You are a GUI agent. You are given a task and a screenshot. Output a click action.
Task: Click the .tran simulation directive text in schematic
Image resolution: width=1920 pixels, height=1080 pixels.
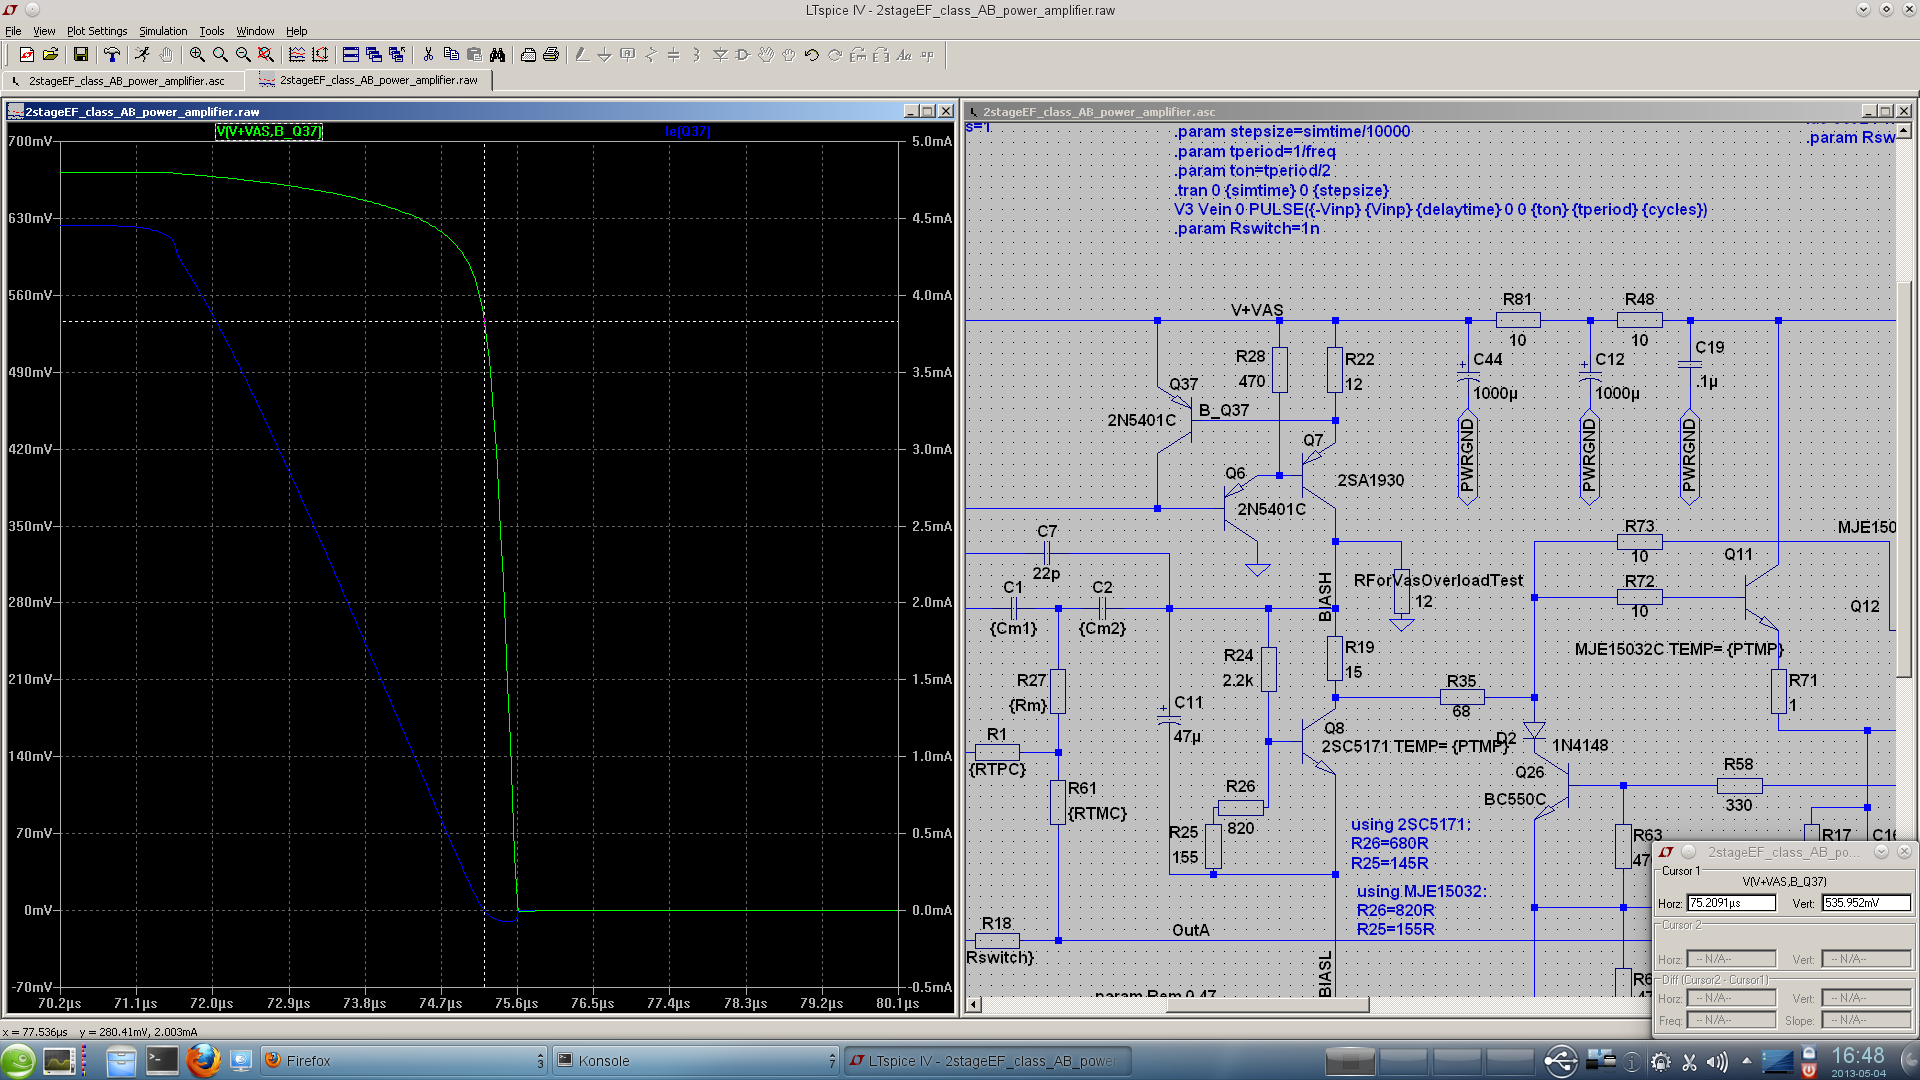(x=1282, y=190)
